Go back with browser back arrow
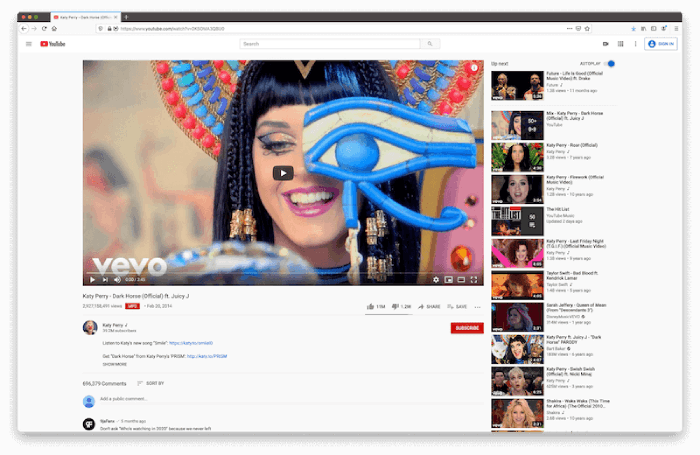The height and width of the screenshot is (455, 700). (x=24, y=29)
